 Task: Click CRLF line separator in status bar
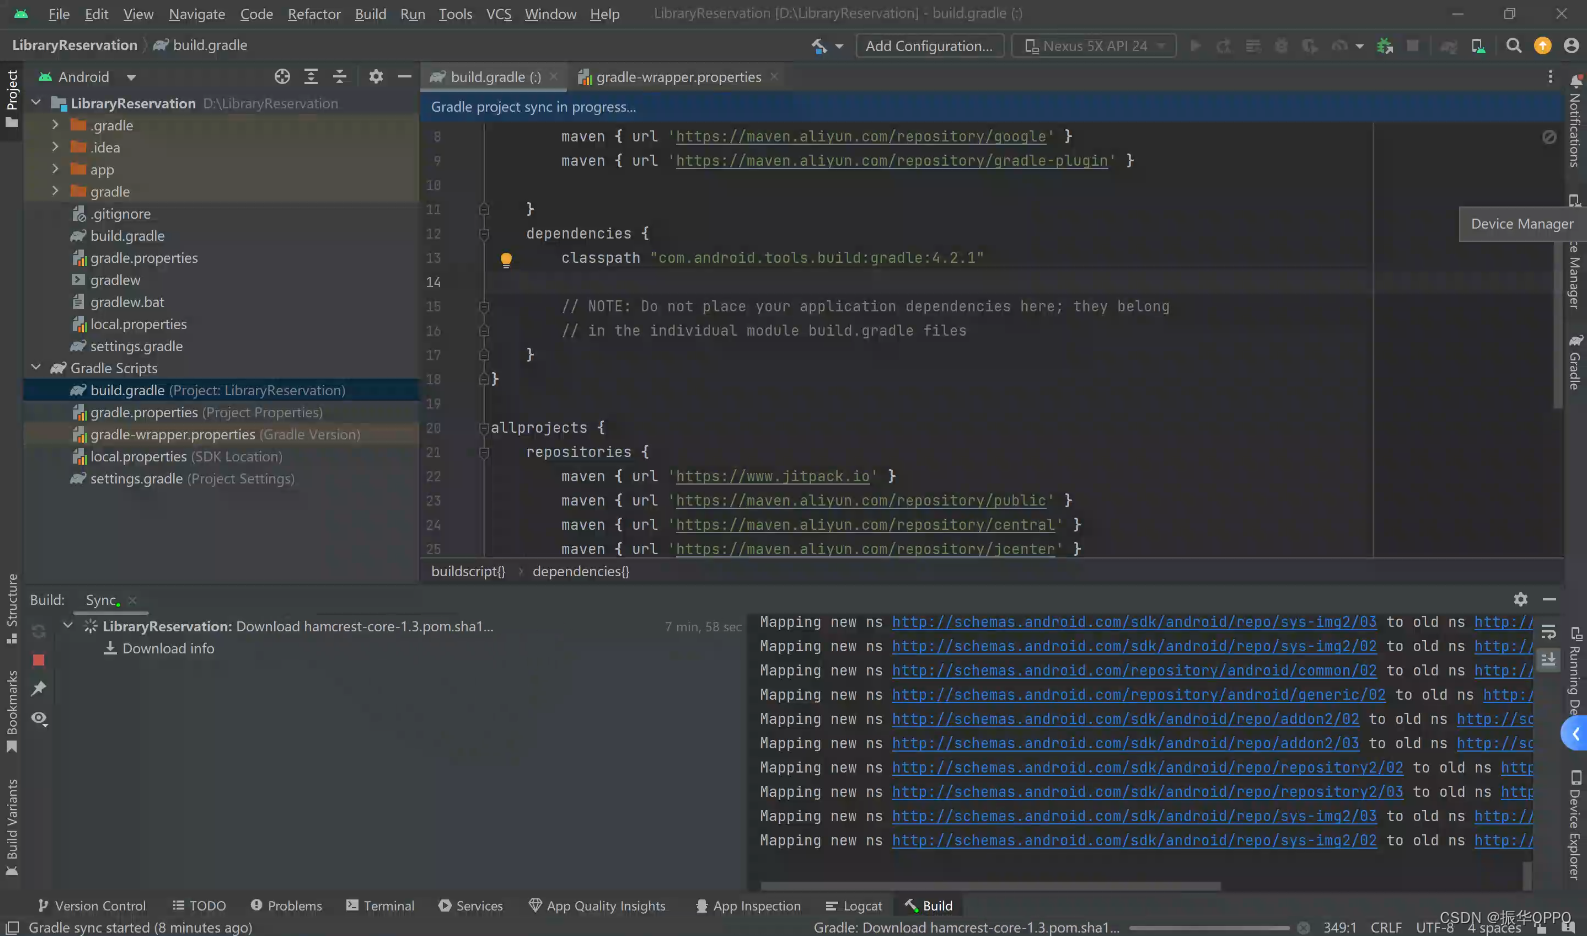coord(1385,928)
